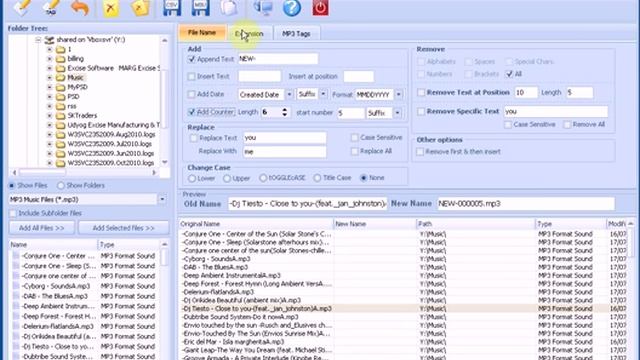Expand the billing folder node
Image resolution: width=640 pixels, height=360 pixels.
tap(49, 59)
